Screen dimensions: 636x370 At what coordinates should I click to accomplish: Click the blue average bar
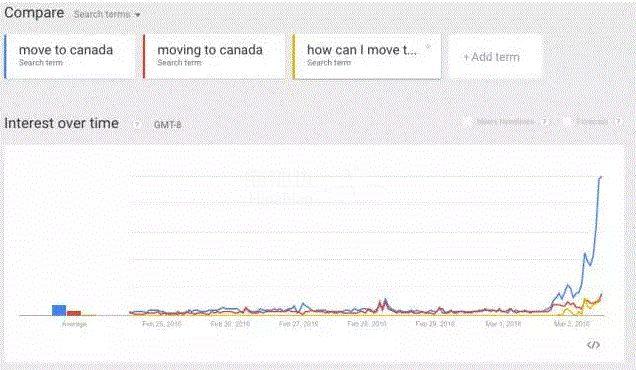[59, 310]
